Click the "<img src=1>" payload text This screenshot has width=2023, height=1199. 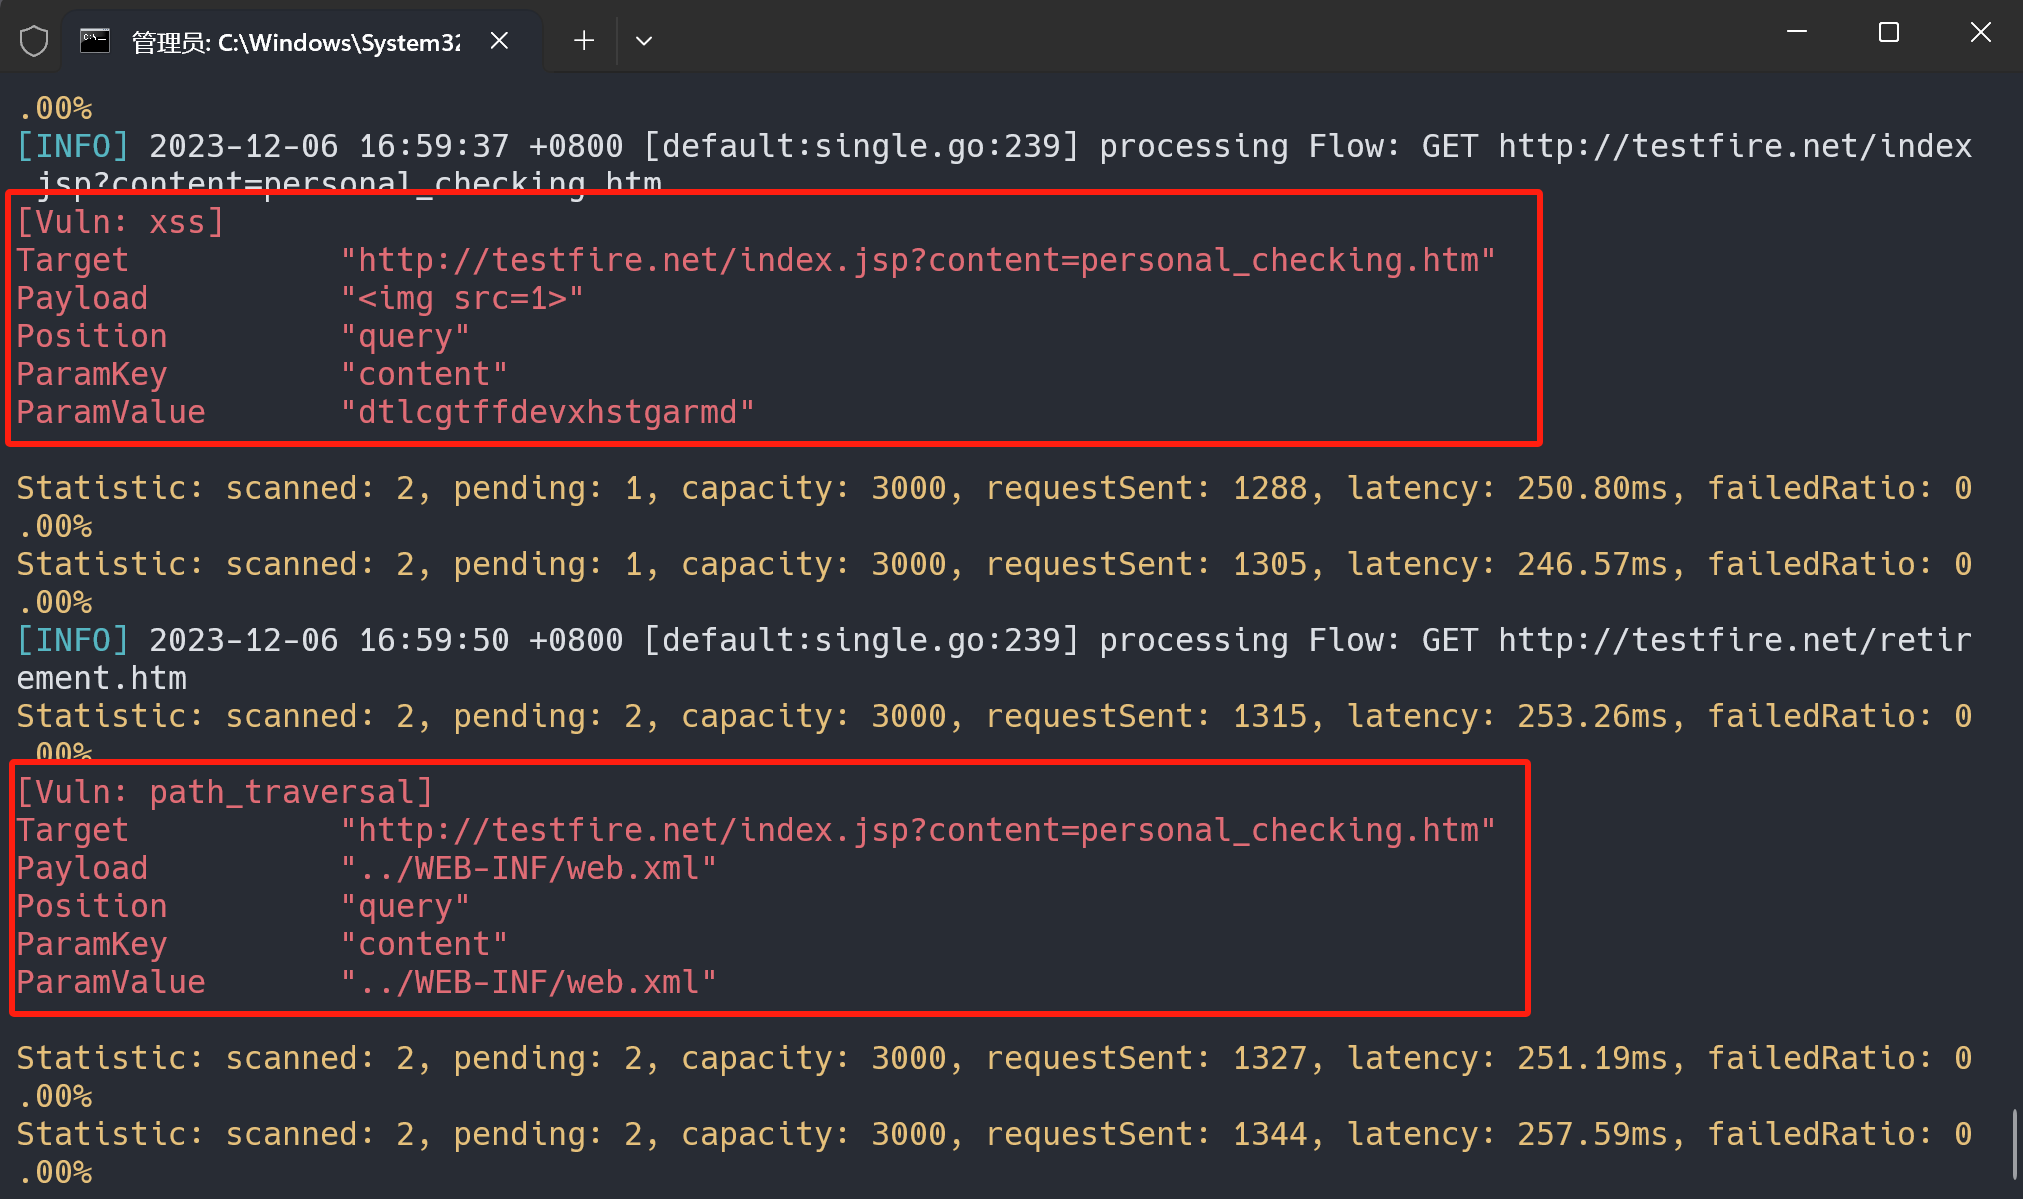tap(461, 299)
